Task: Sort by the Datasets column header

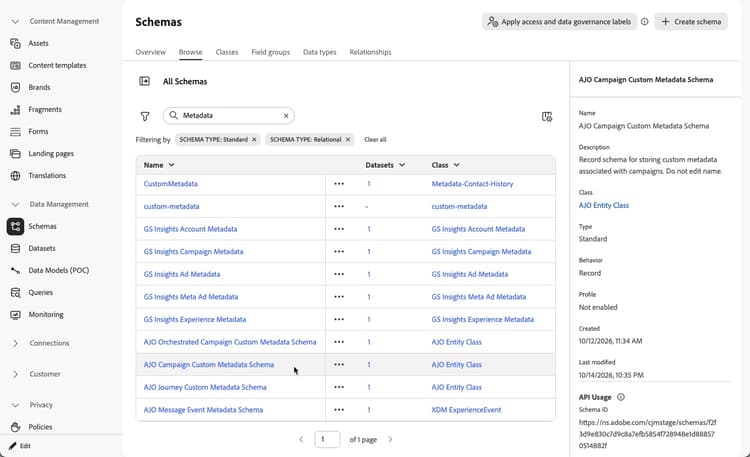Action: tap(385, 165)
